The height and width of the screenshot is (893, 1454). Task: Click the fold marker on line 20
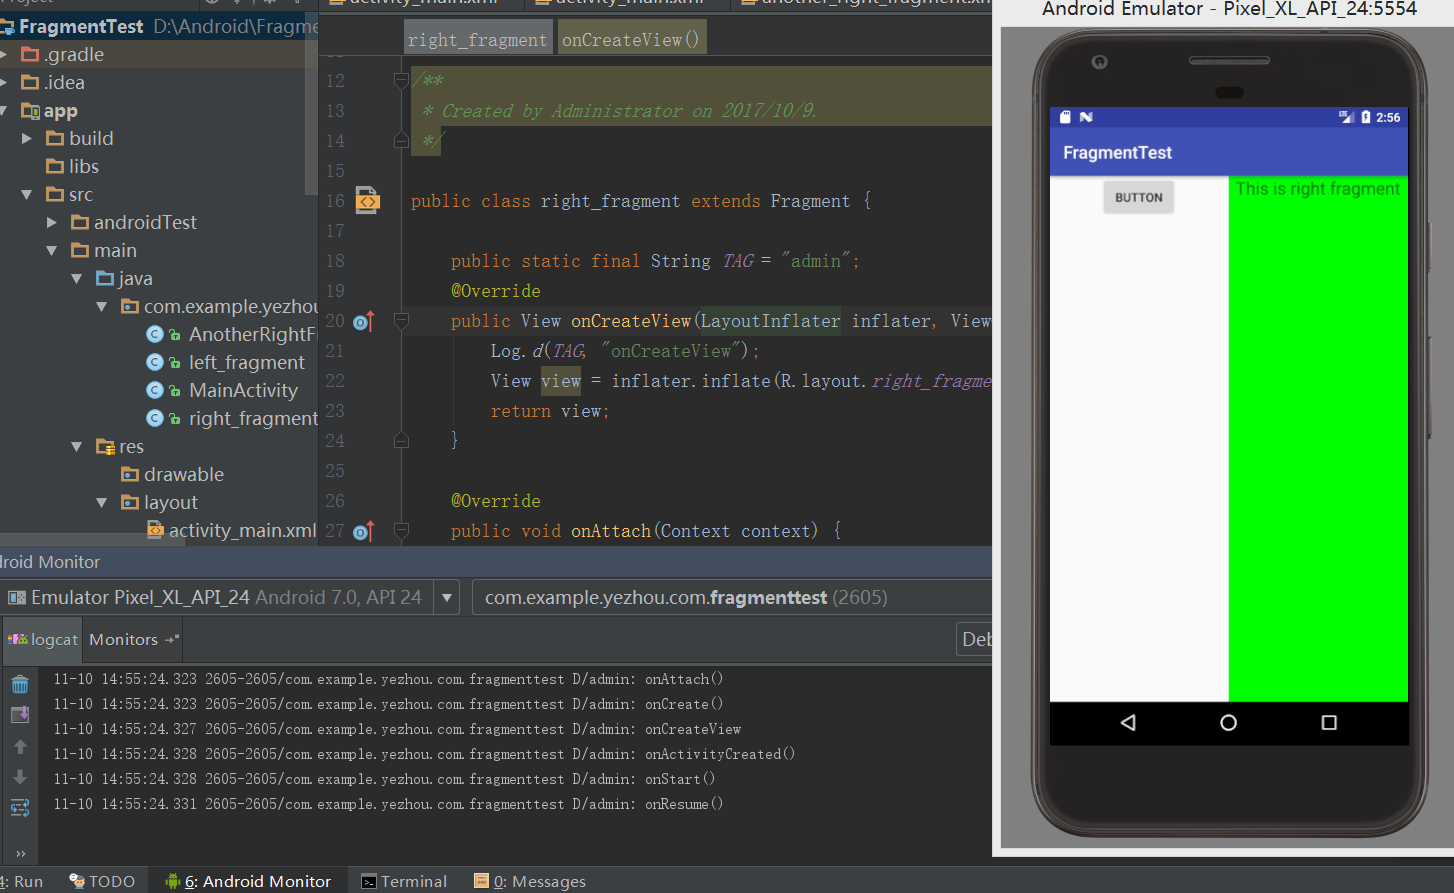tap(401, 321)
